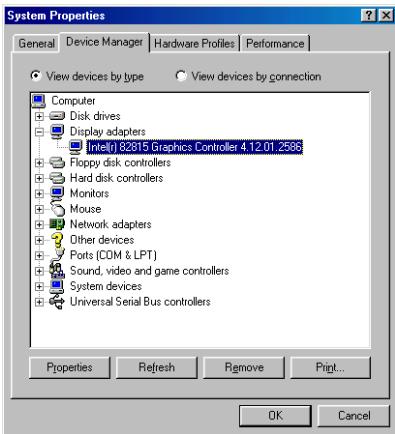Click the Universal Serial Bus controllers icon
This screenshot has width=395, height=434.
pyautogui.click(x=57, y=302)
